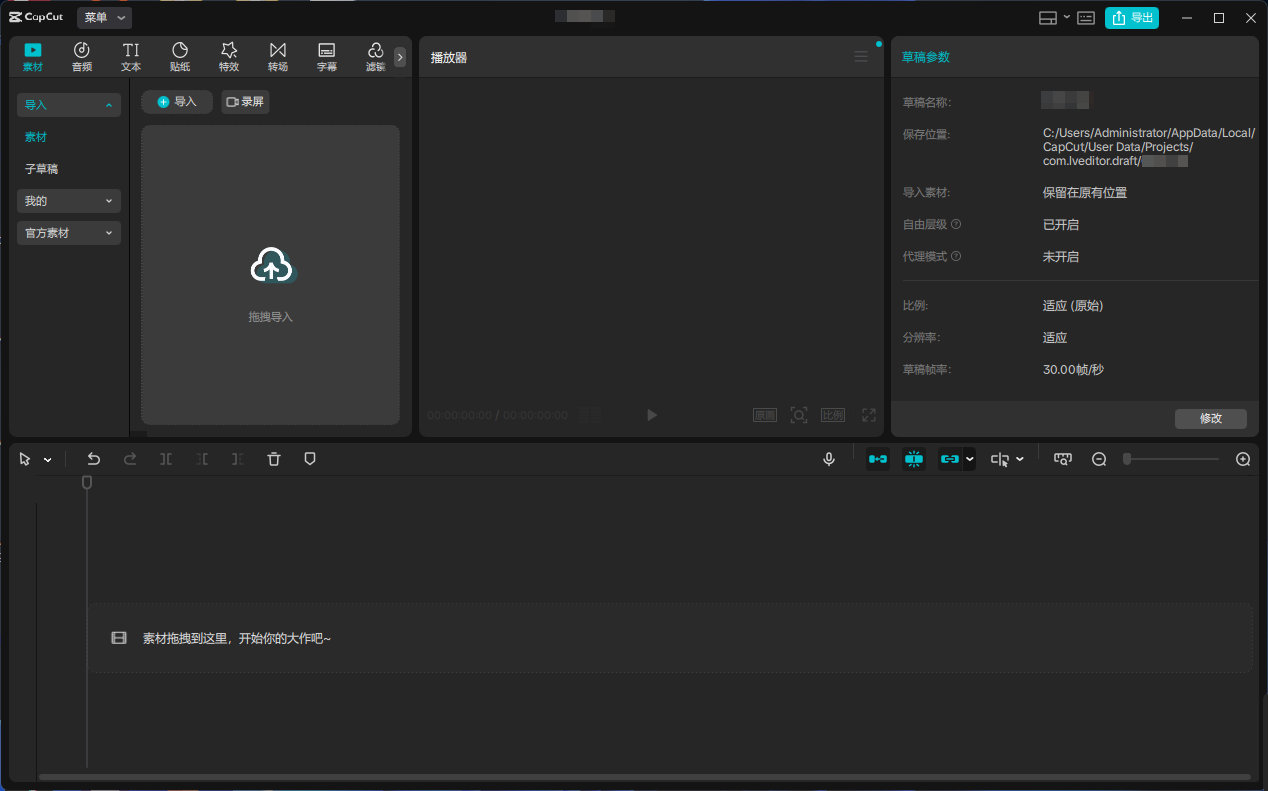Screen dimensions: 1268x791
Task: Open the 特效 (Effects) panel
Action: click(229, 57)
